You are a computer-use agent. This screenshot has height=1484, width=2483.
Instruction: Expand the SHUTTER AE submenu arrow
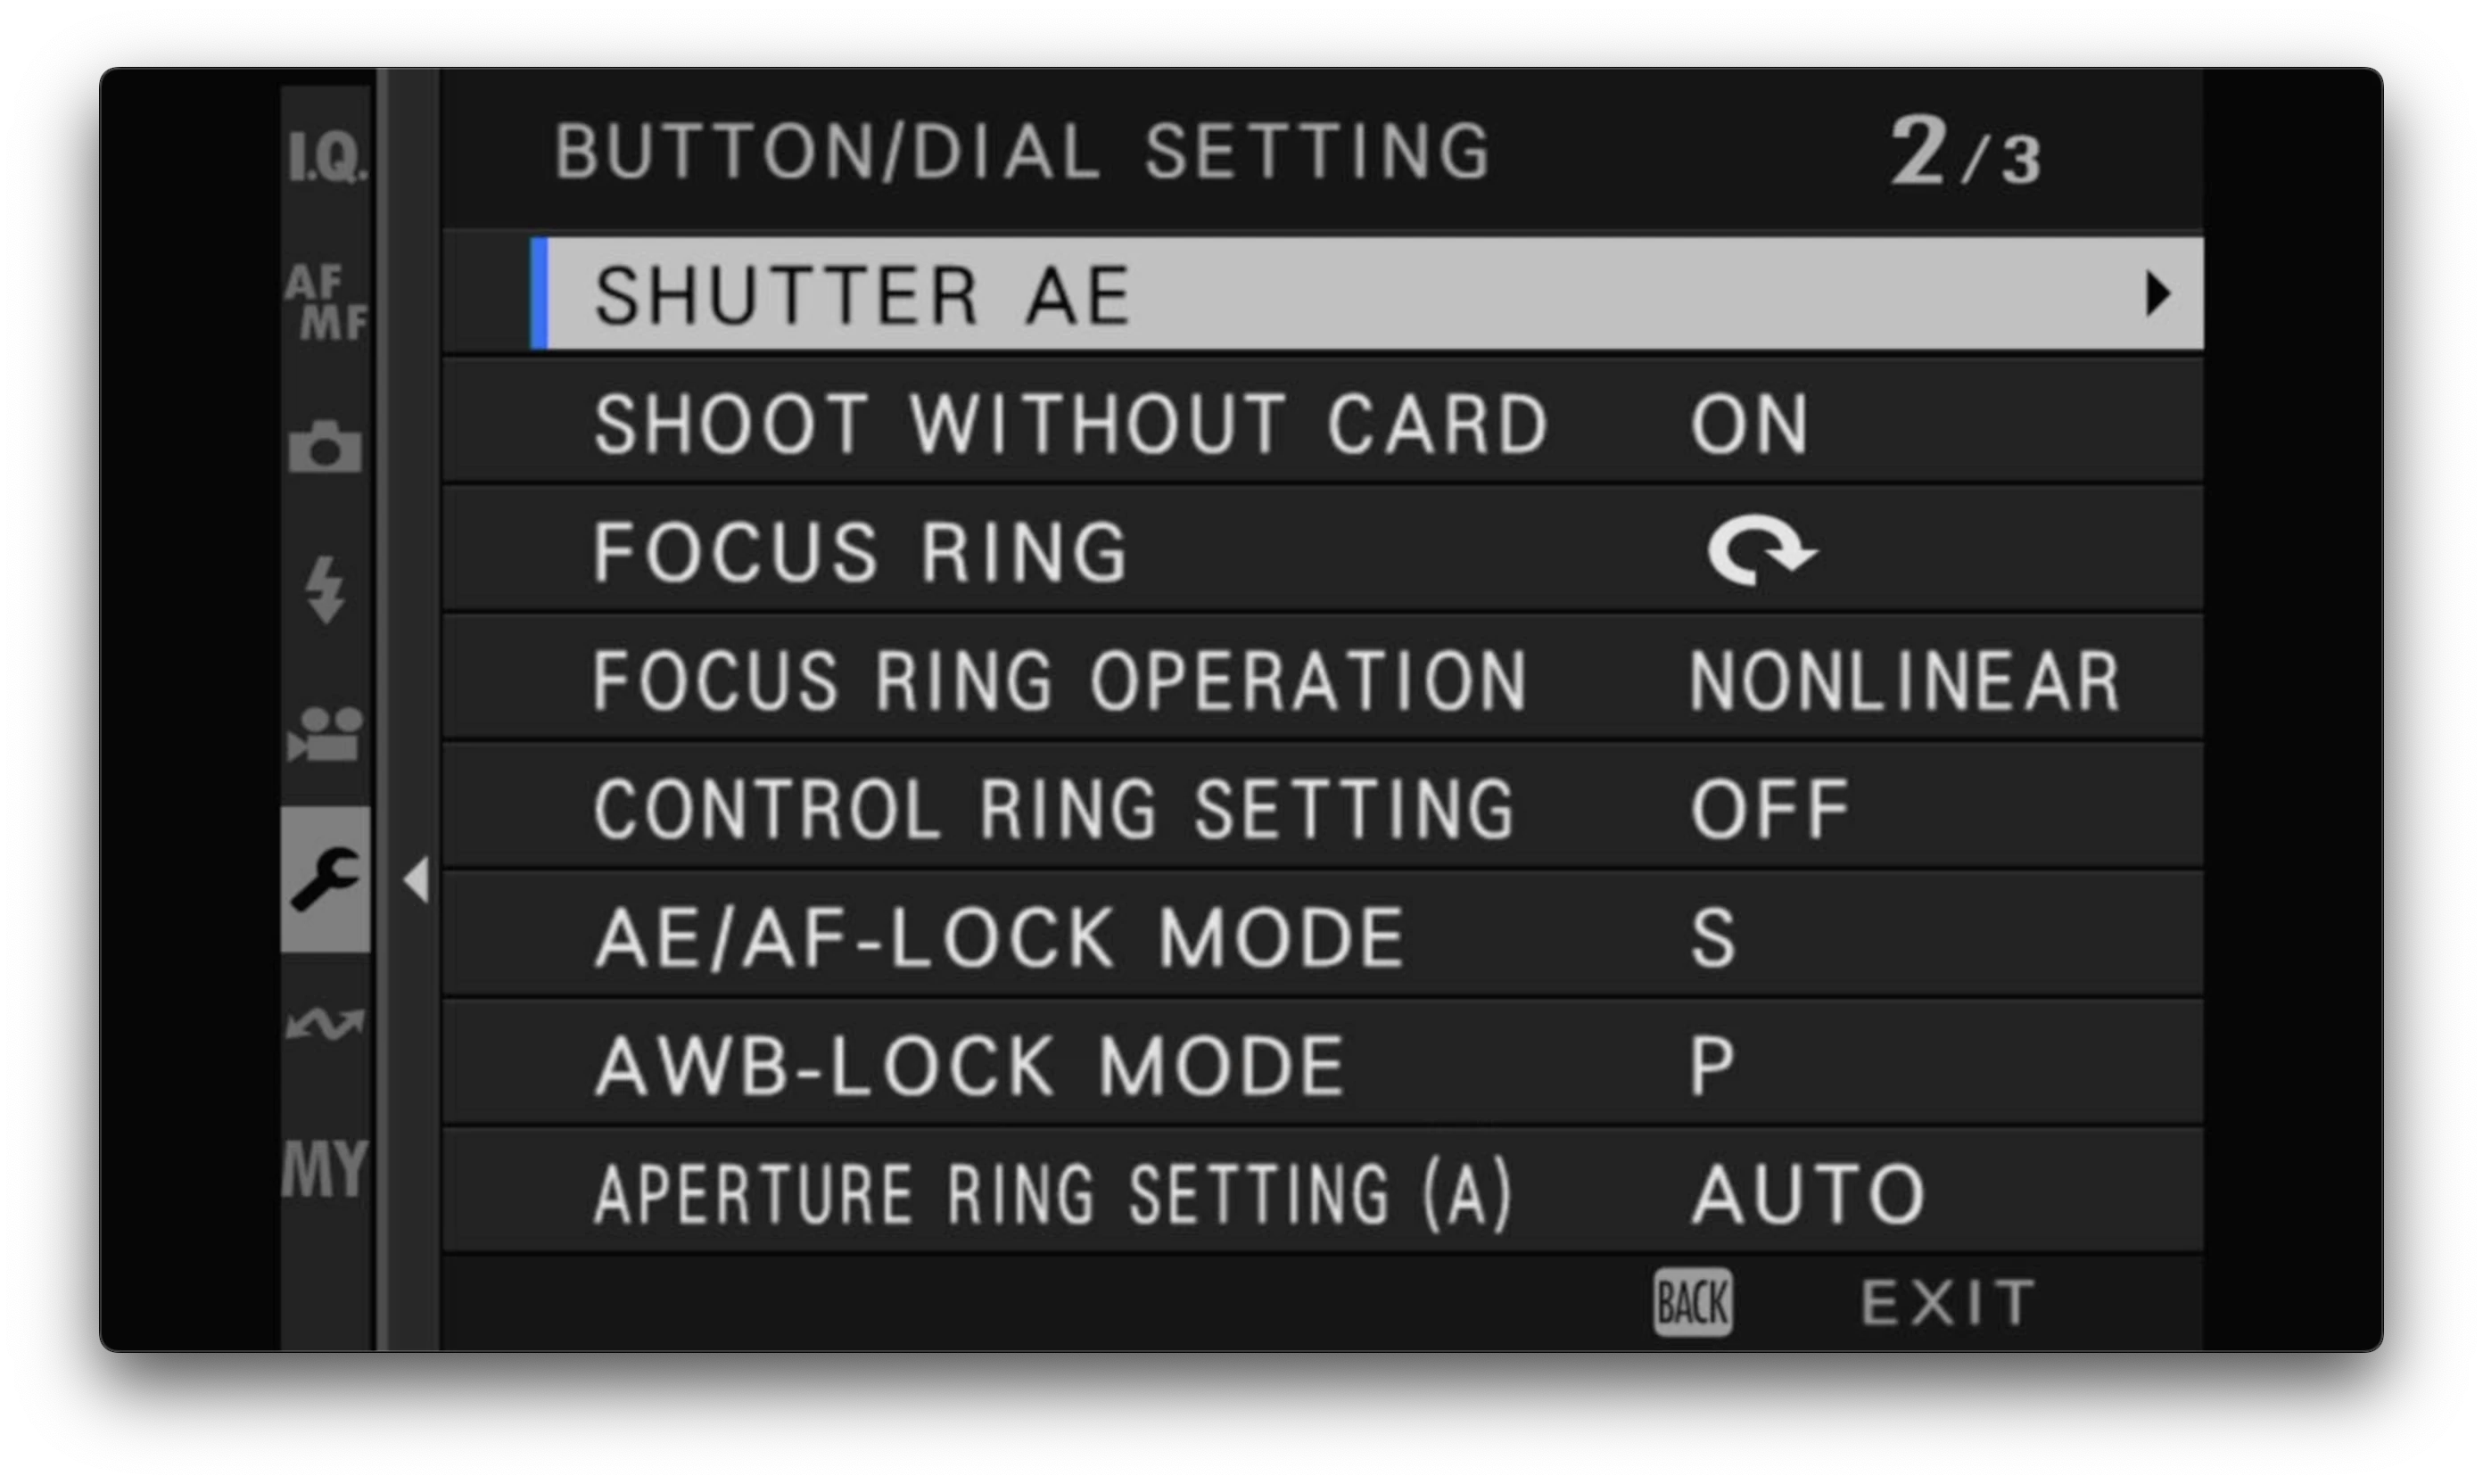tap(2160, 293)
